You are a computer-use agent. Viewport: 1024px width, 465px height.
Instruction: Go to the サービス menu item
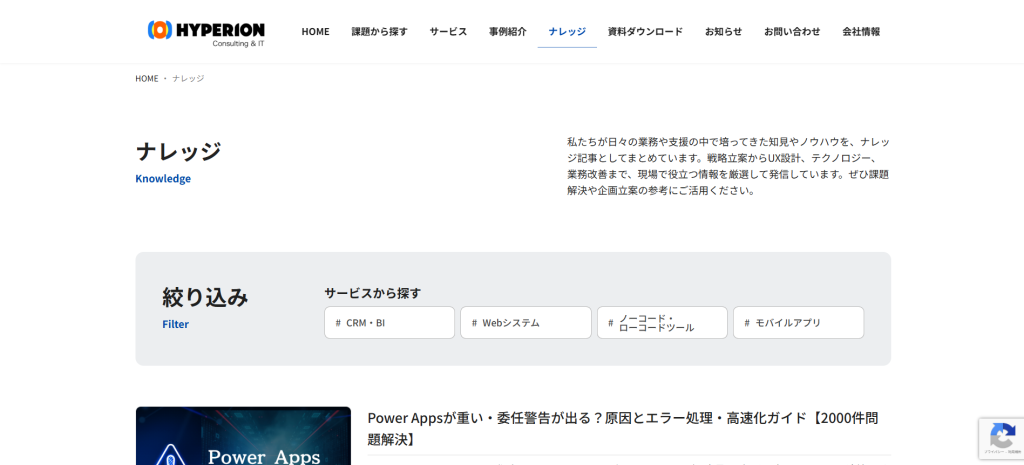(x=448, y=31)
